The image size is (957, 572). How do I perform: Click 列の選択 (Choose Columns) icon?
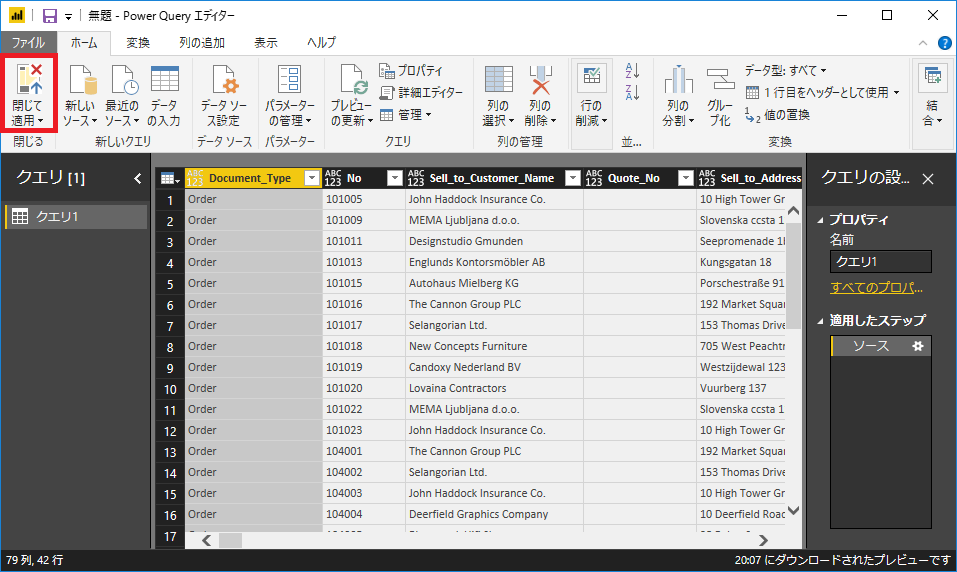(x=498, y=80)
